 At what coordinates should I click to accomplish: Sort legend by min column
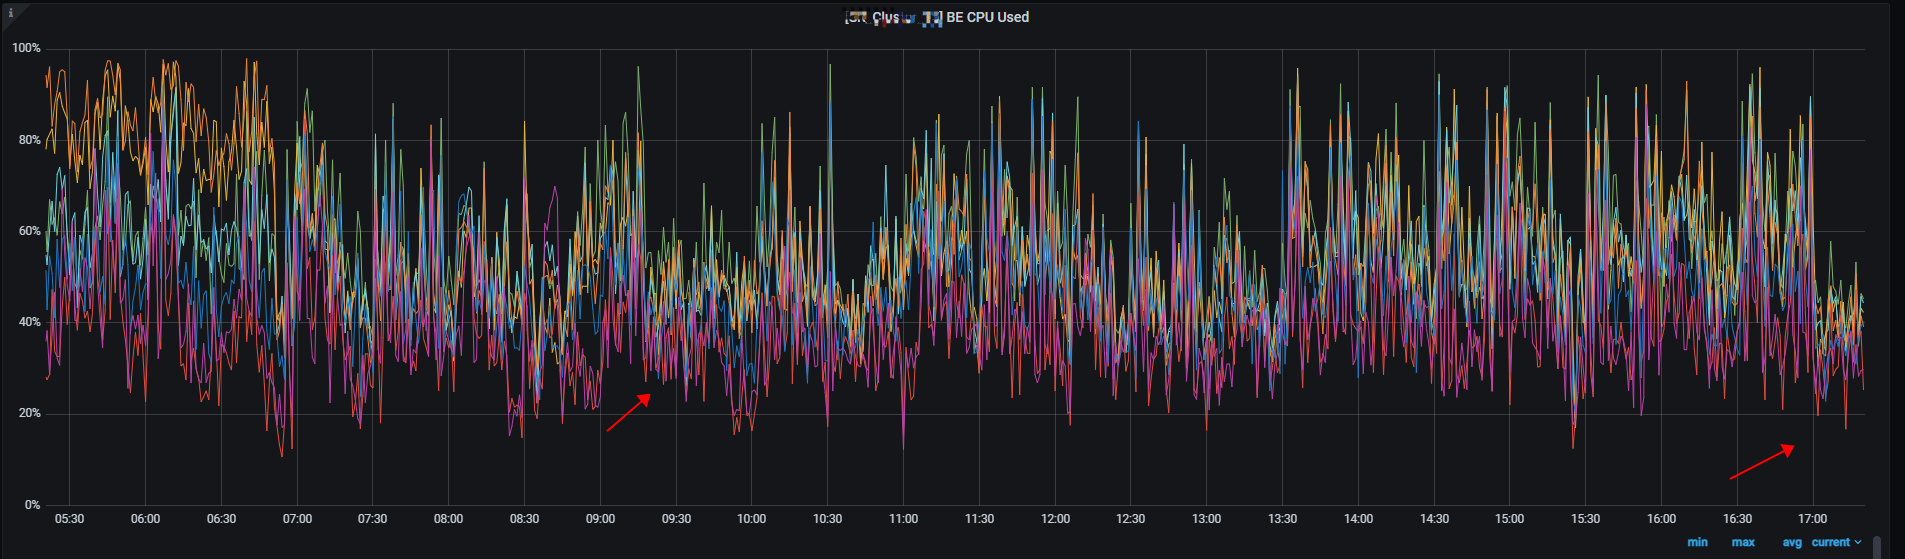tap(1697, 542)
